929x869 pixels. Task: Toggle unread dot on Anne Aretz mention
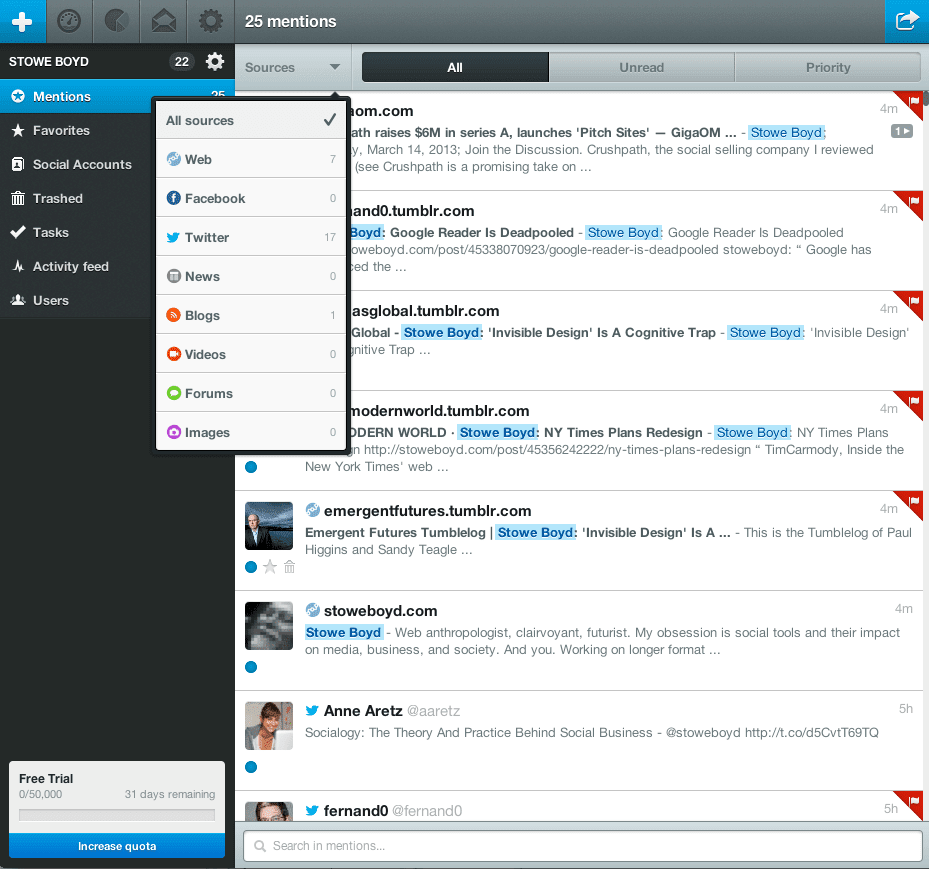251,768
